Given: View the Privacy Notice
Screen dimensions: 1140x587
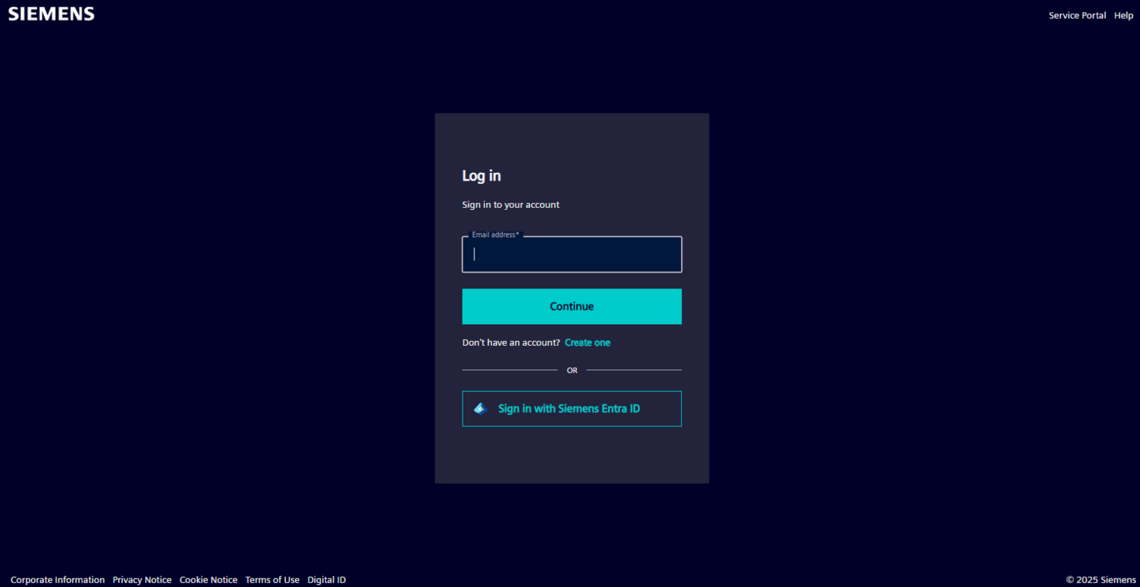Looking at the screenshot, I should click(142, 580).
